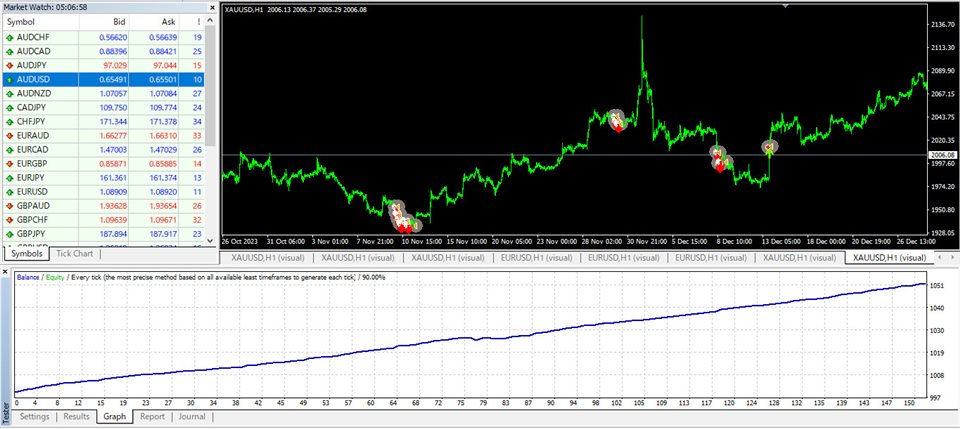Click the AUDCAD symbol arrow icon
The width and height of the screenshot is (960, 429).
(10, 51)
